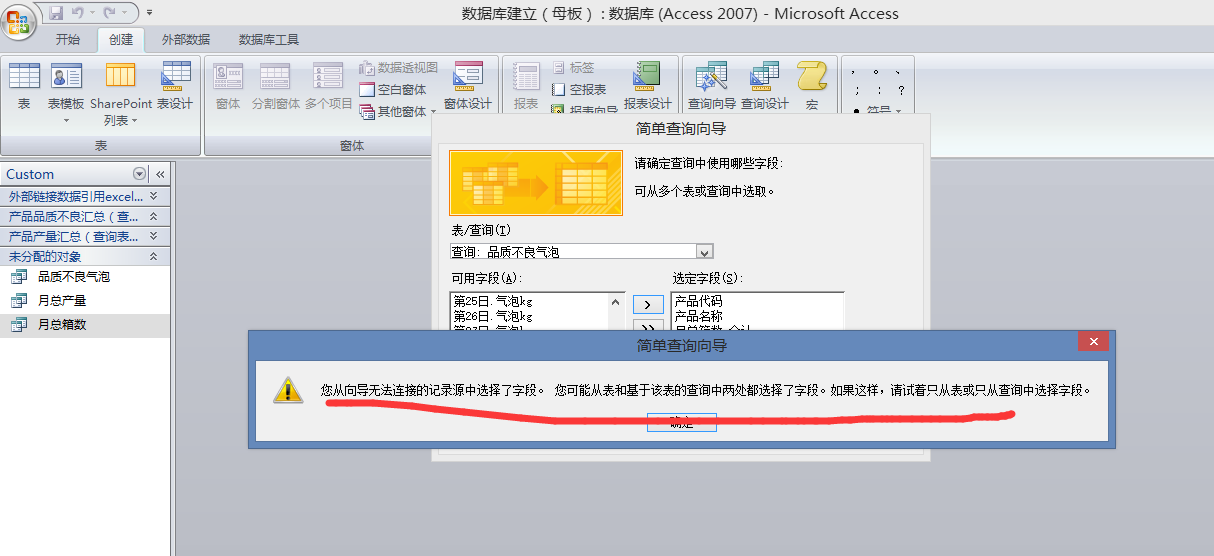Open the Office button menu
This screenshot has width=1214, height=556.
pos(19,19)
